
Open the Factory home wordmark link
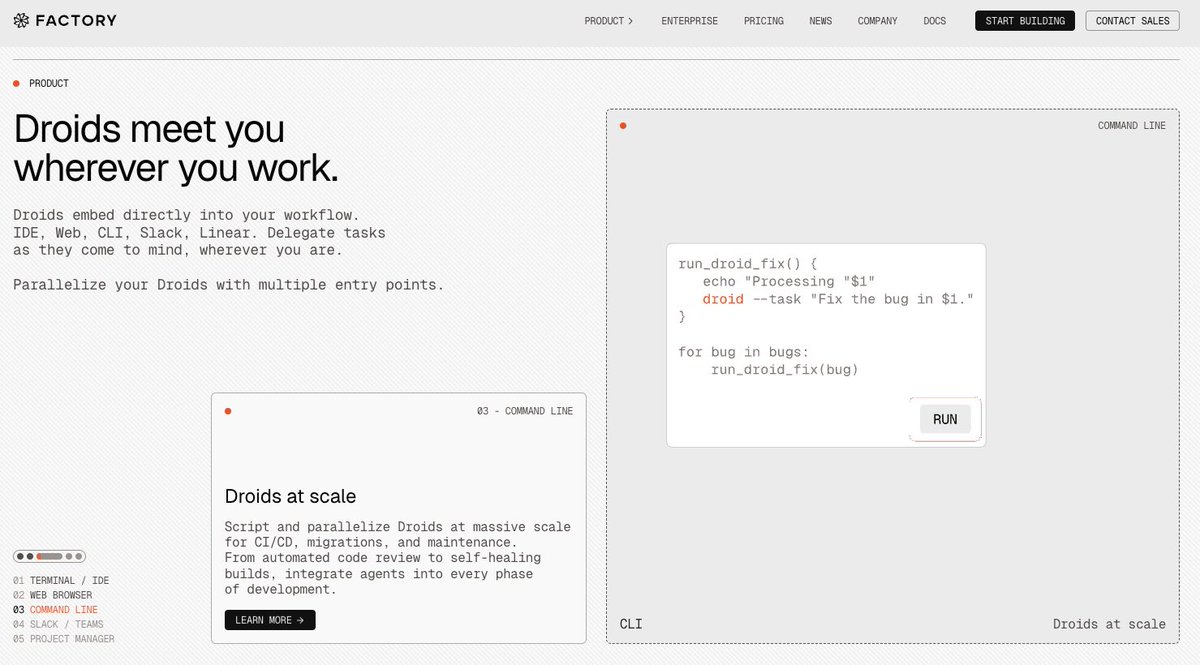click(x=75, y=20)
